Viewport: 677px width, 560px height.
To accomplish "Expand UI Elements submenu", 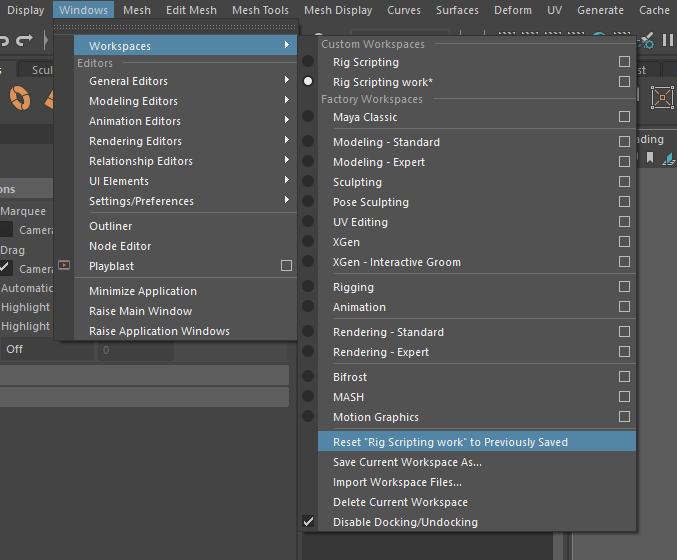I will 186,180.
